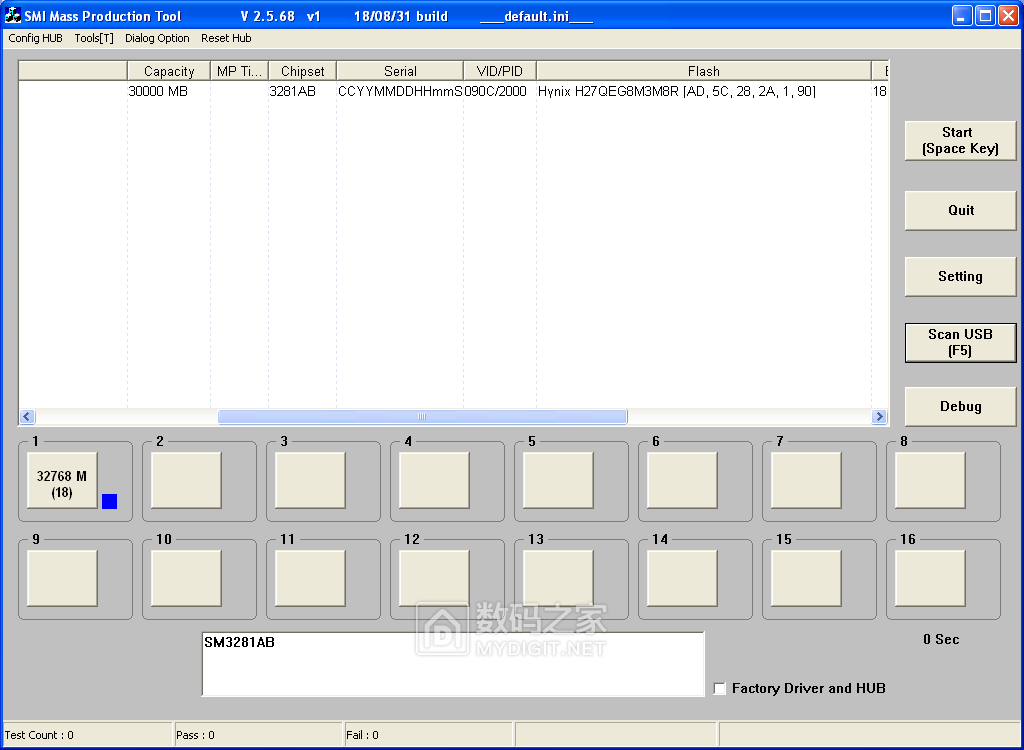
Task: Click the Pass : 0 status entry
Action: click(x=258, y=735)
